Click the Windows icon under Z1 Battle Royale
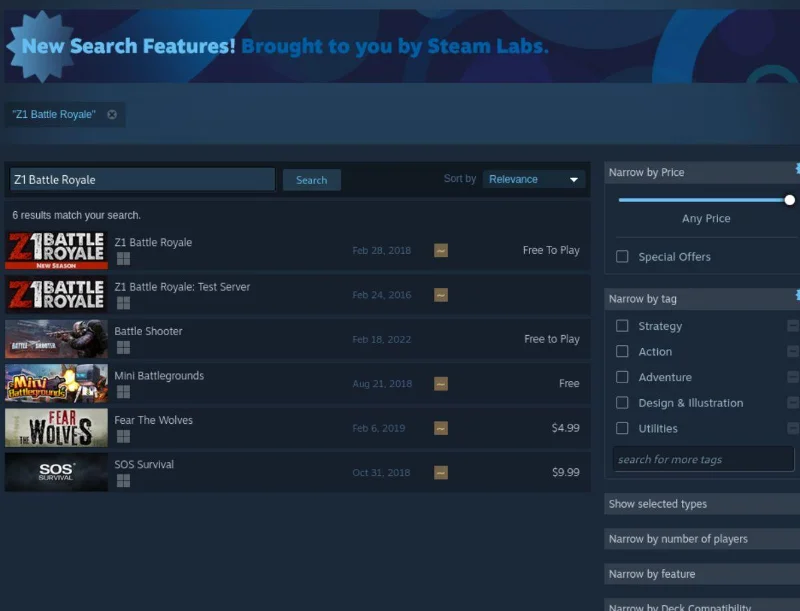Screen dimensions: 800x611 [x=123, y=259]
